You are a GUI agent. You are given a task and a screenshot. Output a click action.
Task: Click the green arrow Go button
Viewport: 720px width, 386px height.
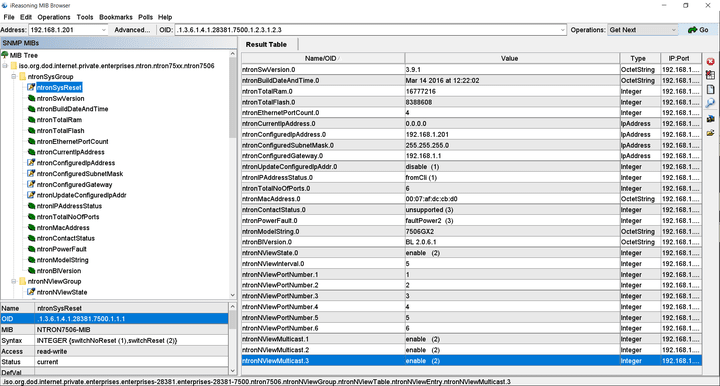698,30
